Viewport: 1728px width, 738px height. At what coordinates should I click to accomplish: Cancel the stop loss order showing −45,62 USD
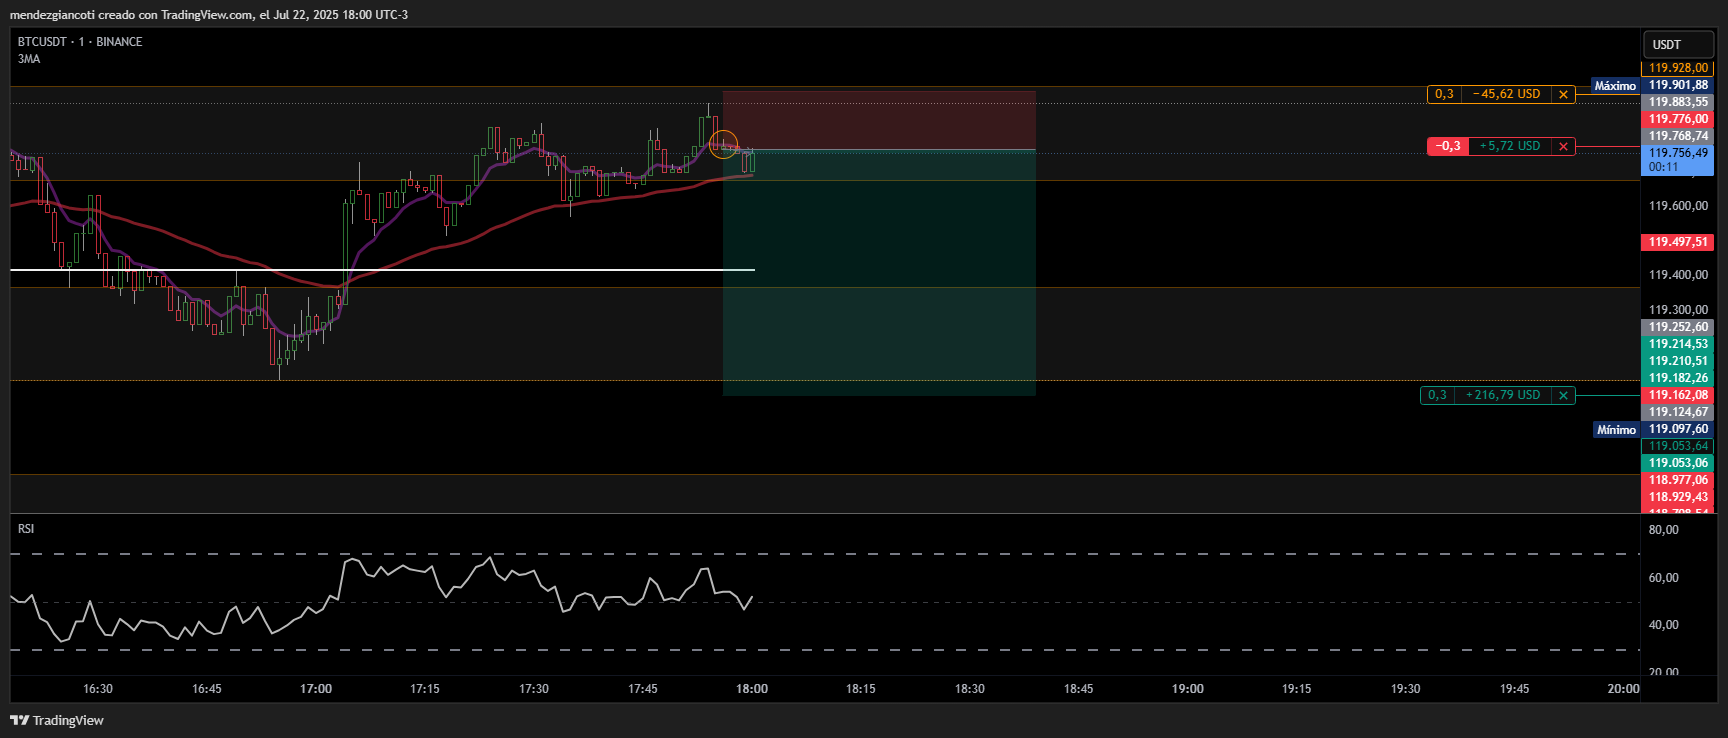1563,94
